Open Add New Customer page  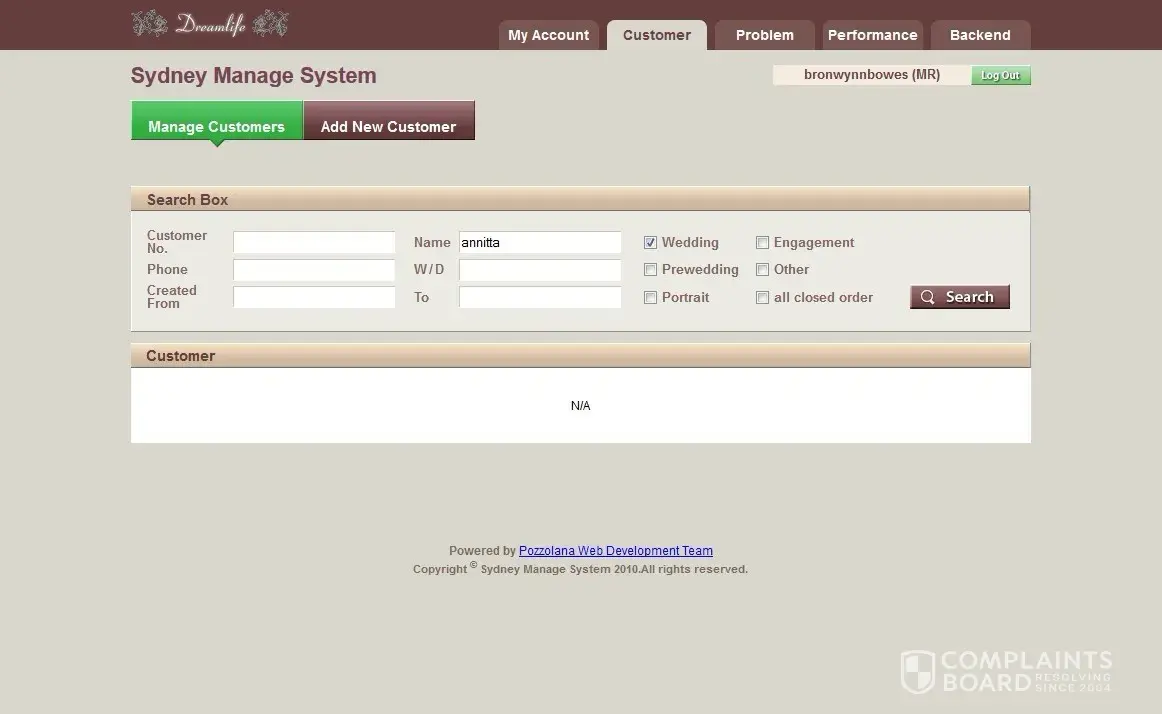tap(388, 126)
